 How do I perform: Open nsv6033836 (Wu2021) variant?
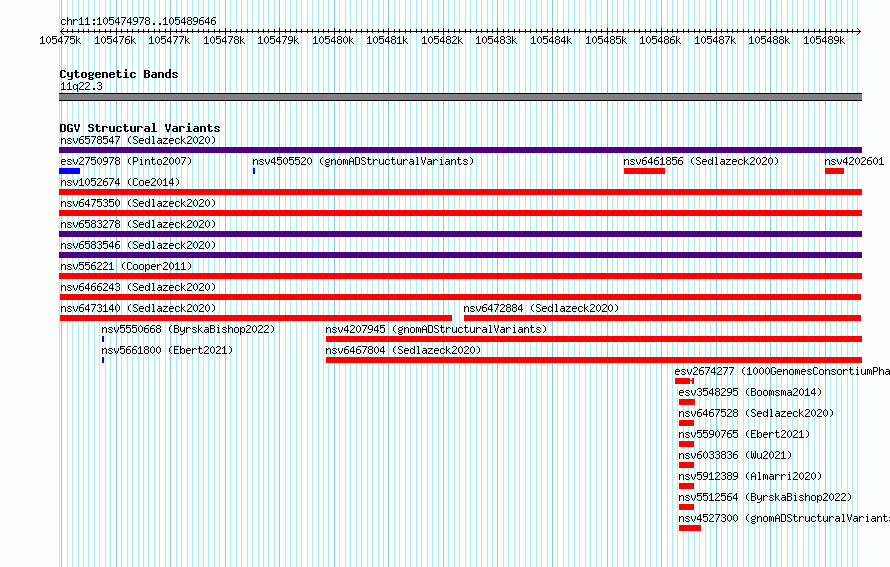(x=735, y=455)
